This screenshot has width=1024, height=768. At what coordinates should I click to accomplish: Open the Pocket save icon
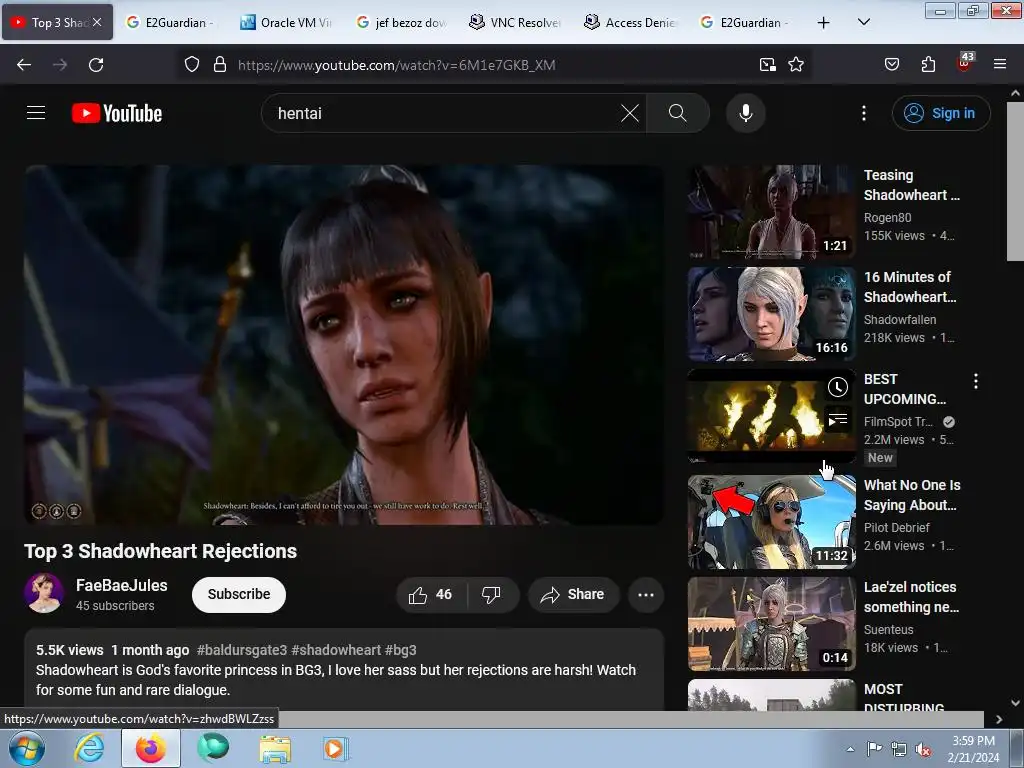coord(891,65)
